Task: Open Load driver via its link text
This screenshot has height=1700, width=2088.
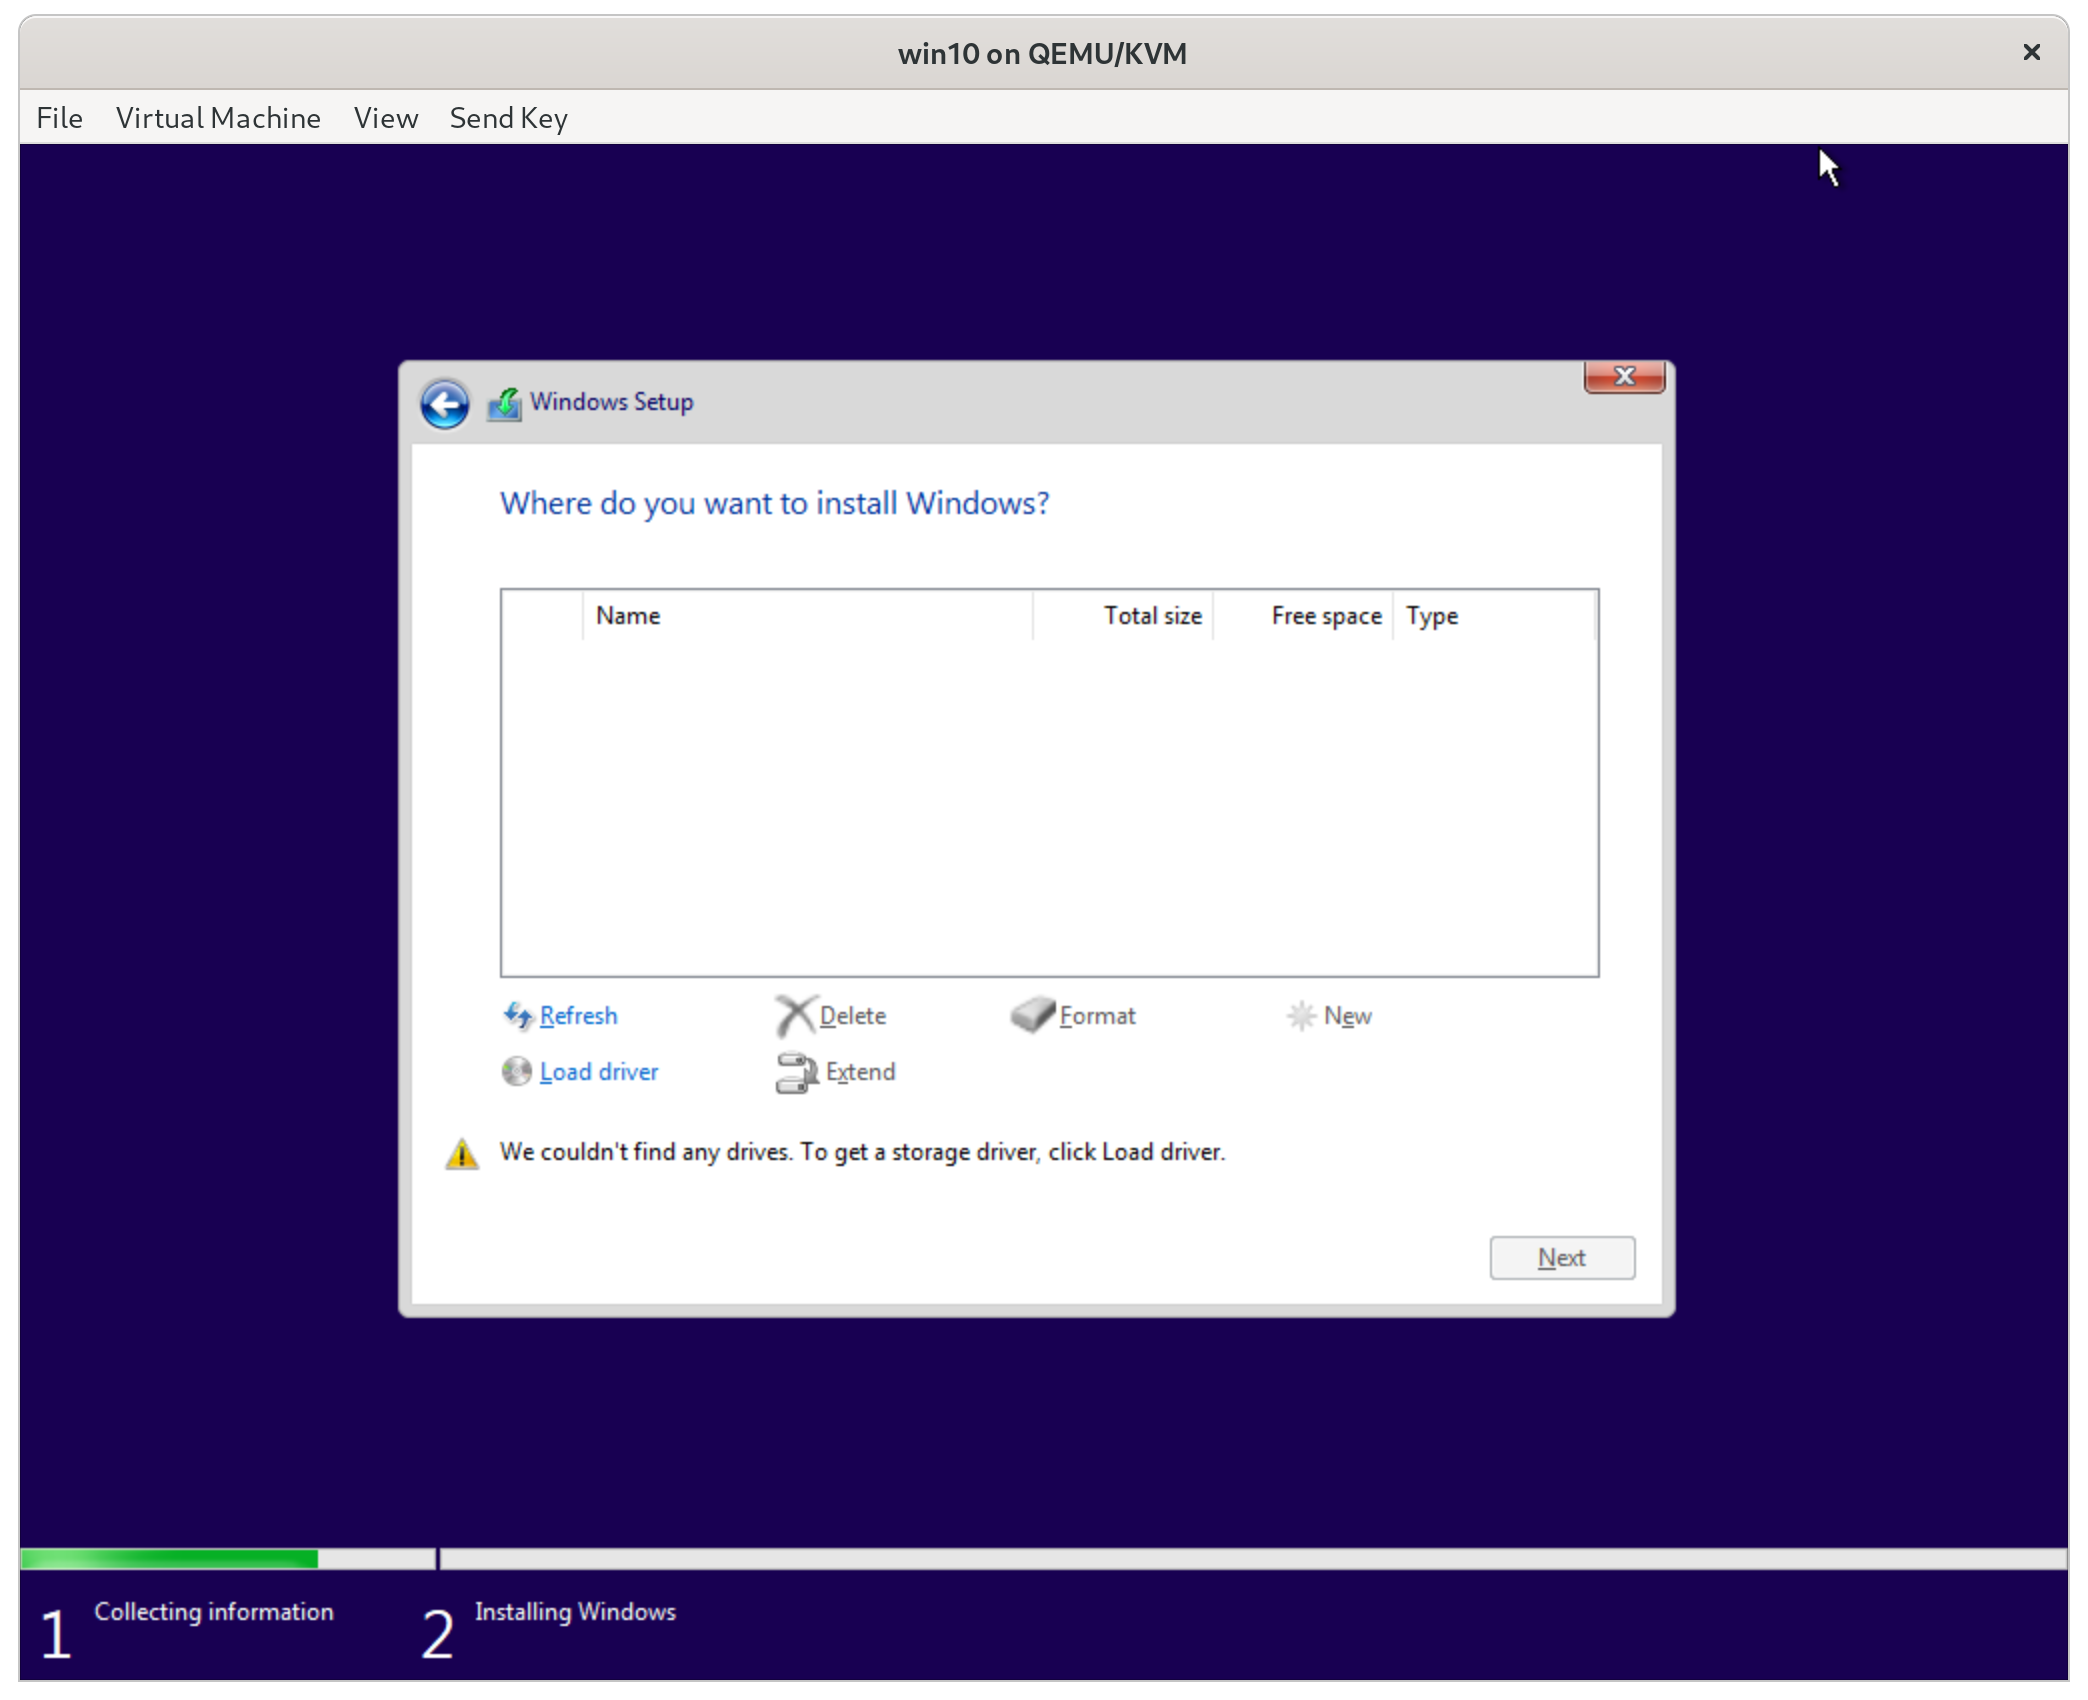Action: click(598, 1071)
